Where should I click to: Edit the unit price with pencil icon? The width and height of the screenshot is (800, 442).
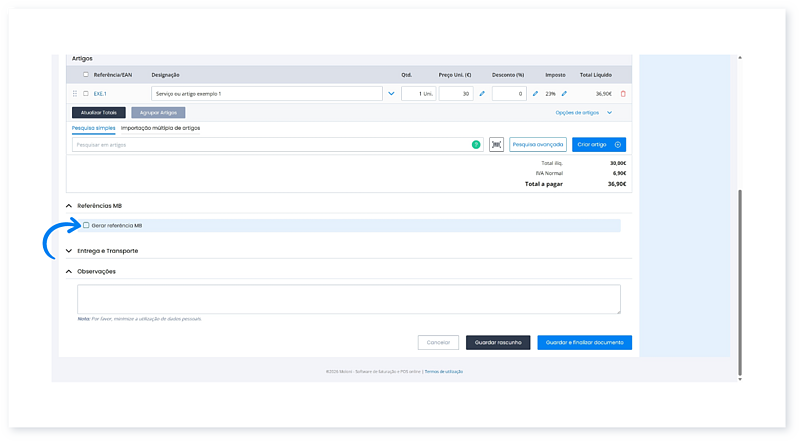click(x=482, y=94)
